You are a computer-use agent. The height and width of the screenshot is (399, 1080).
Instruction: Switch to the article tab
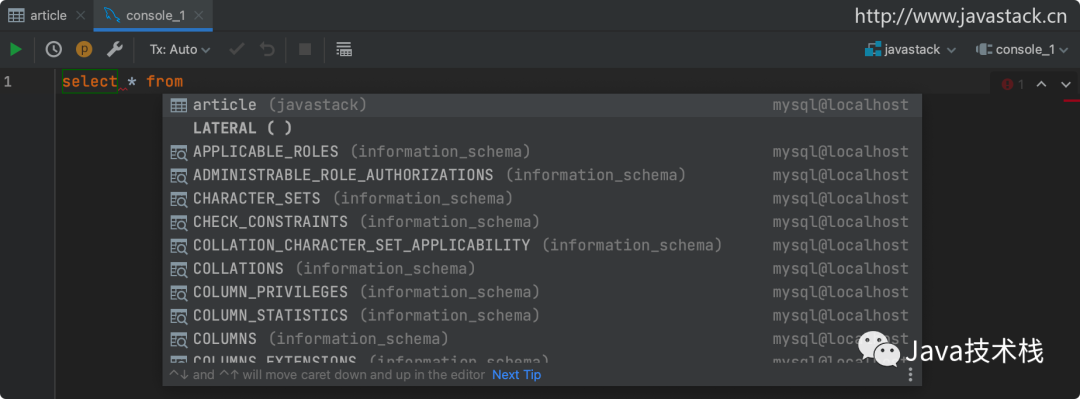point(39,15)
